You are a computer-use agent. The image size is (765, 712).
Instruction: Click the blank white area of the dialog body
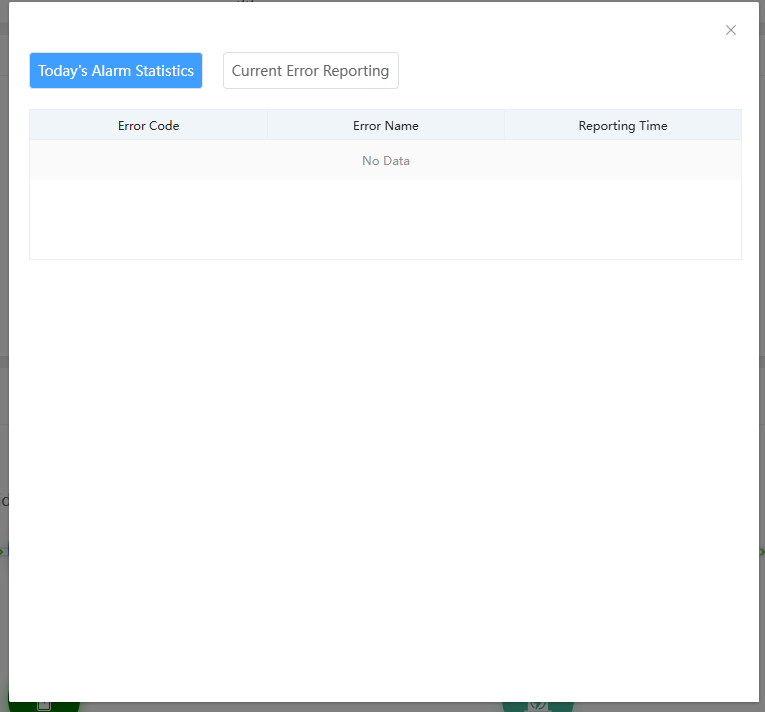pos(386,450)
